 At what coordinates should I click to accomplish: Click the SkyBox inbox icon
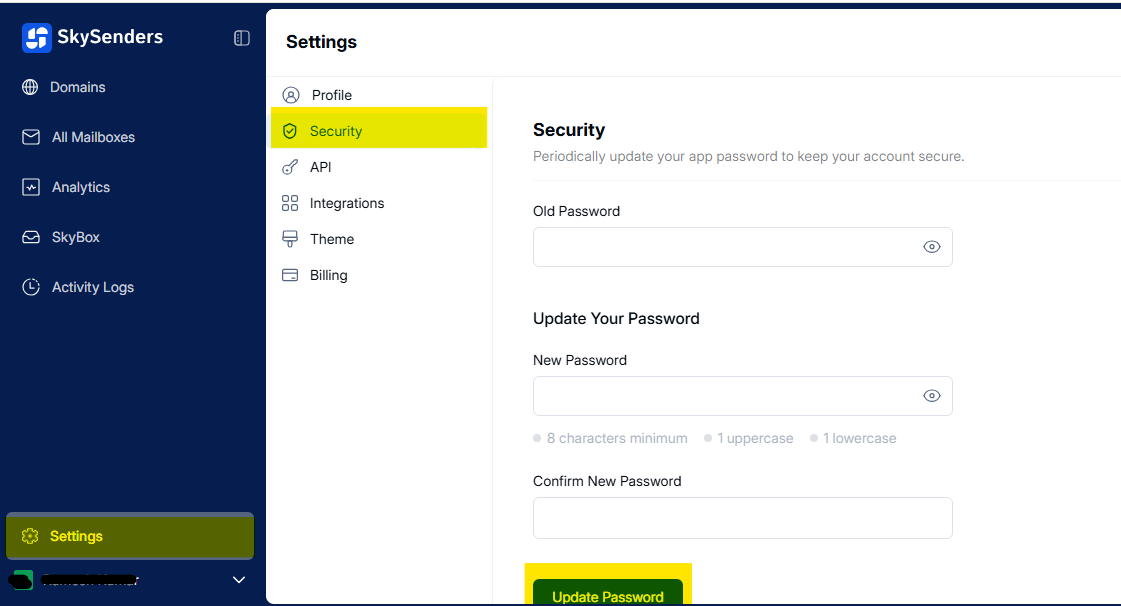[31, 237]
